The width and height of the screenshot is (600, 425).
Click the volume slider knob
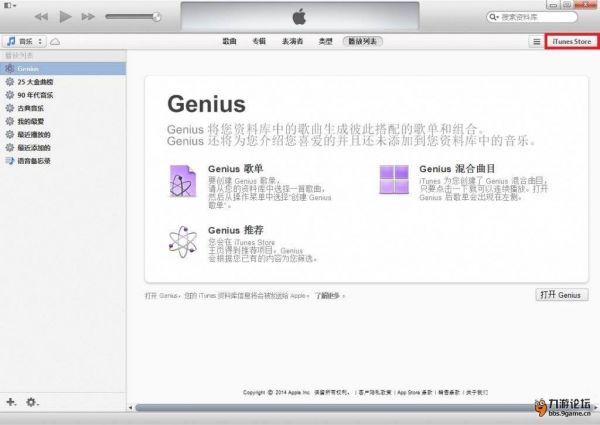[x=157, y=17]
